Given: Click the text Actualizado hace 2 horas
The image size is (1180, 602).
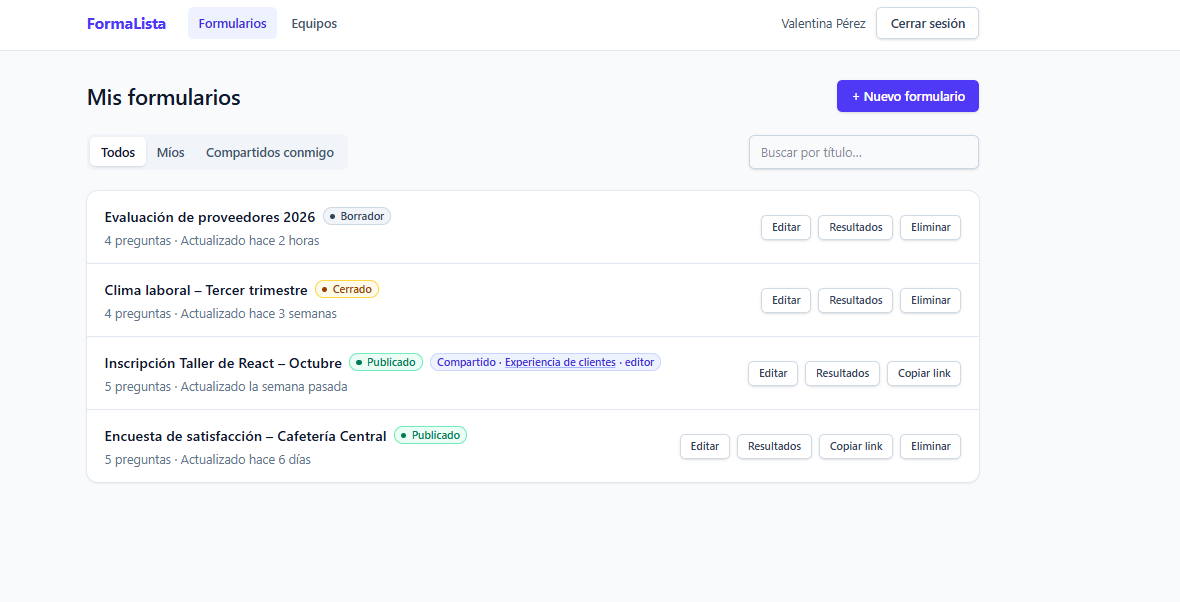Looking at the screenshot, I should 250,241.
